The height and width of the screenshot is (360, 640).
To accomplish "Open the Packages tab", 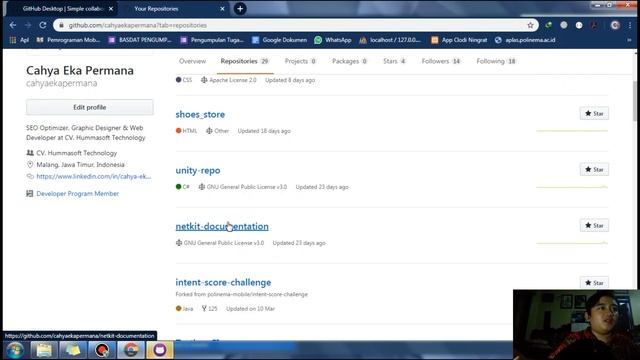I will 350,61.
